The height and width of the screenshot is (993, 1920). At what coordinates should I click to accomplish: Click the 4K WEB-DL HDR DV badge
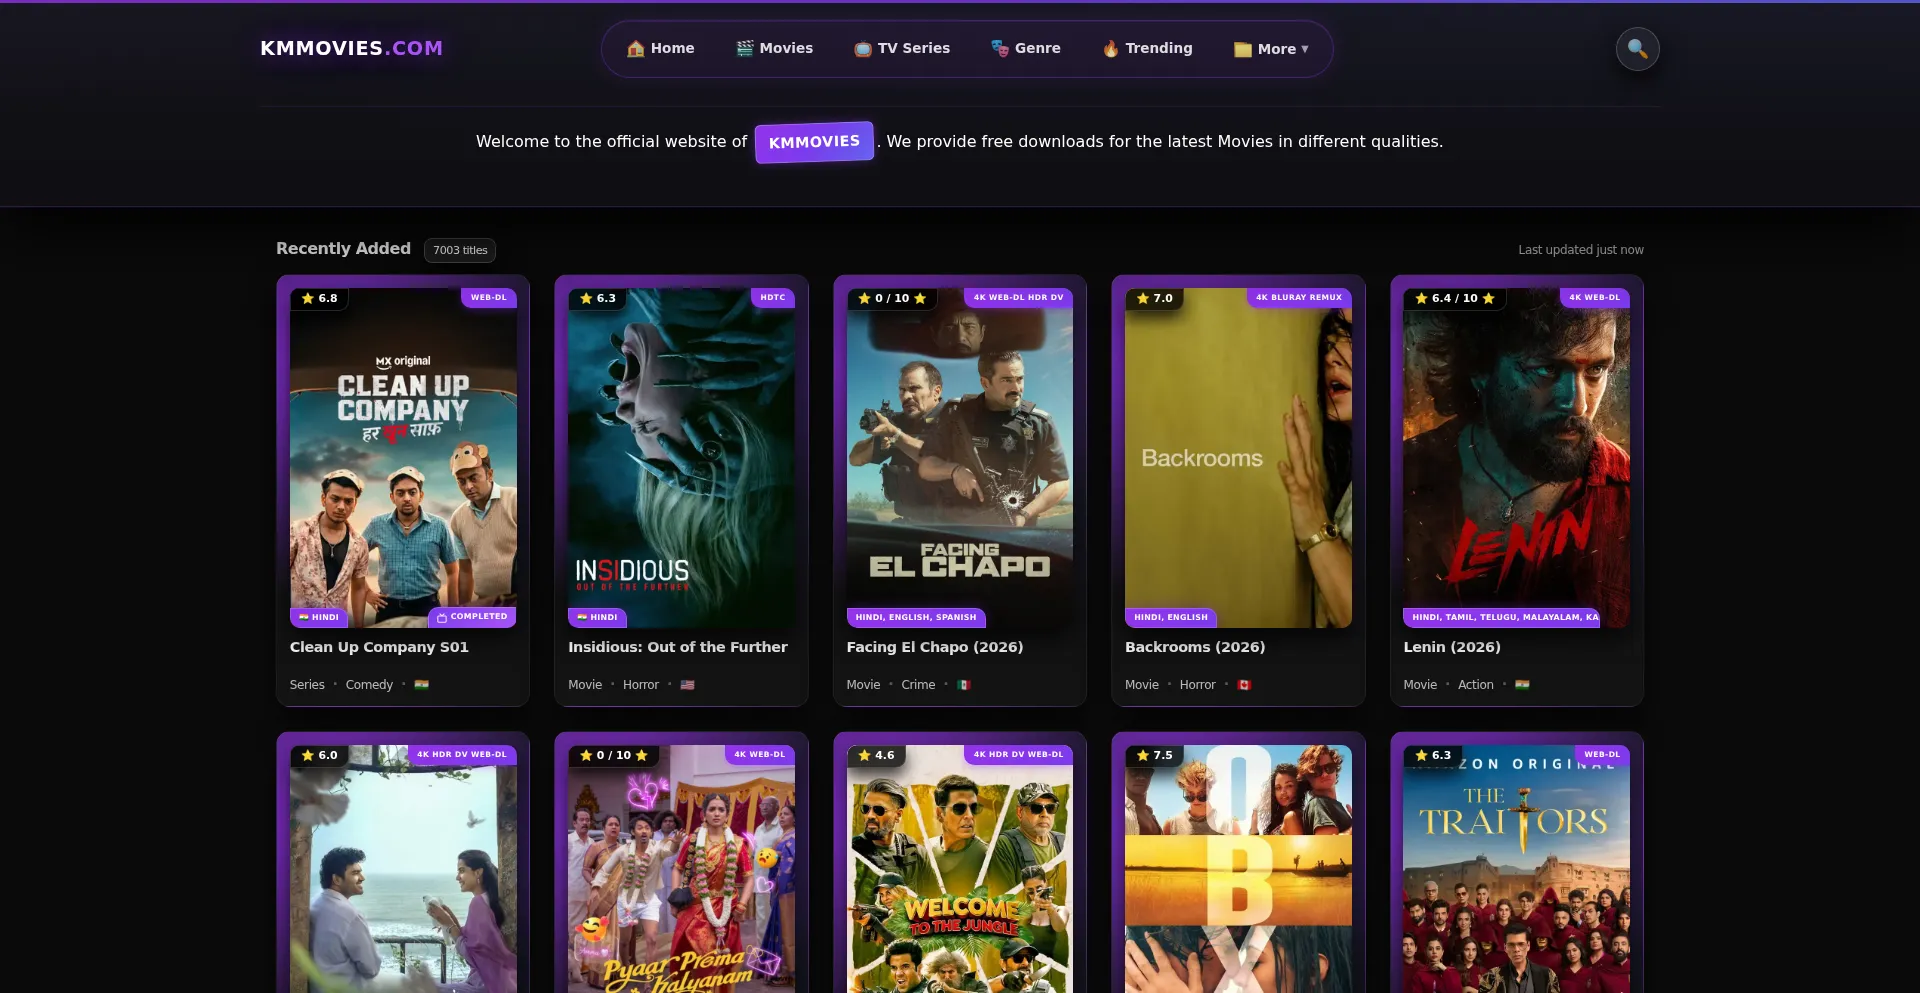click(1018, 297)
